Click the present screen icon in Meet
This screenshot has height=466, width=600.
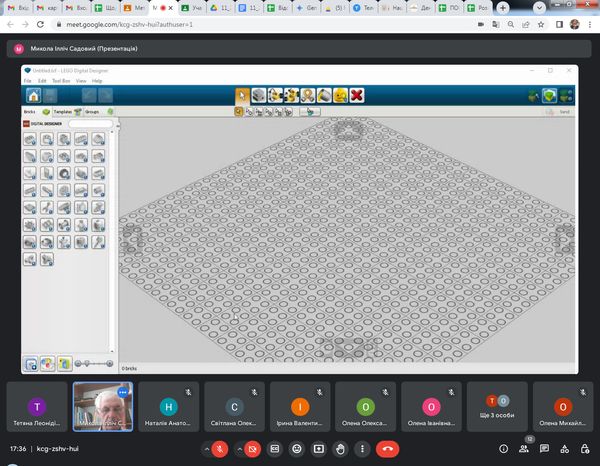(318, 449)
